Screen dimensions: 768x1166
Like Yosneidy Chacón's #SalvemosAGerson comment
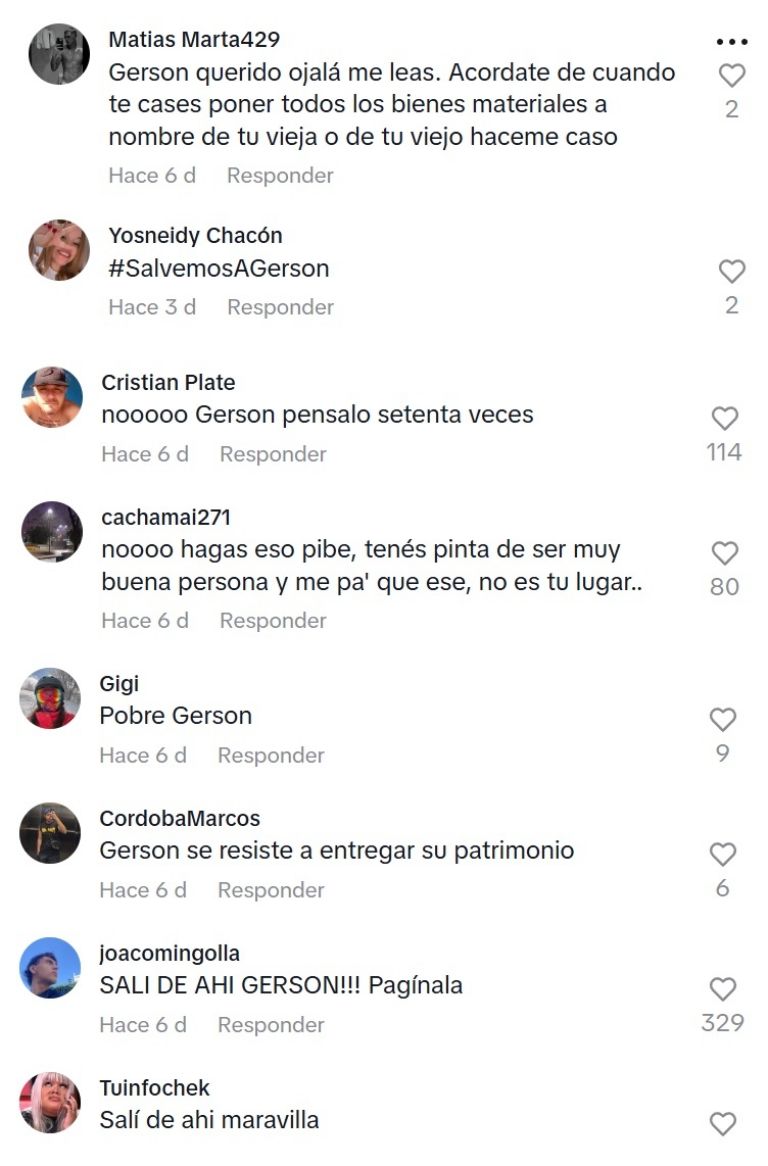[732, 271]
